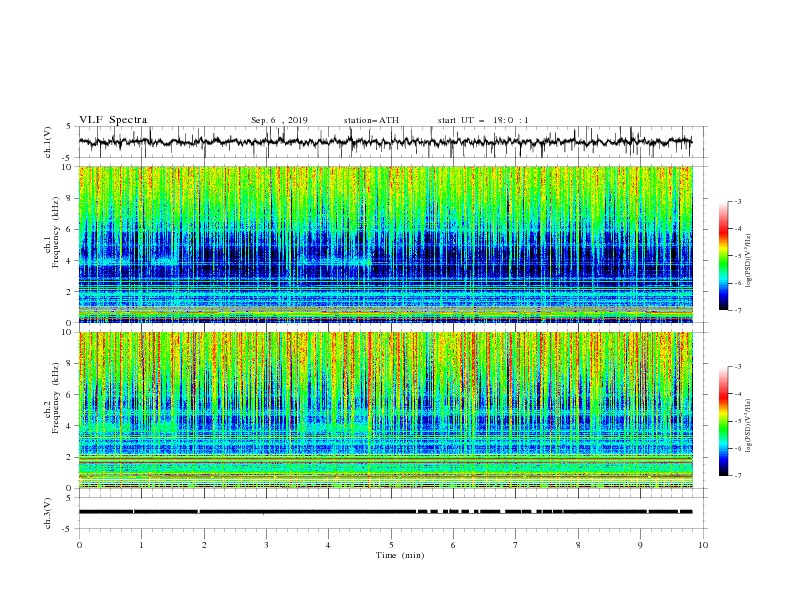Click the '-3' label on ch.1 colorbar

pyautogui.click(x=737, y=201)
